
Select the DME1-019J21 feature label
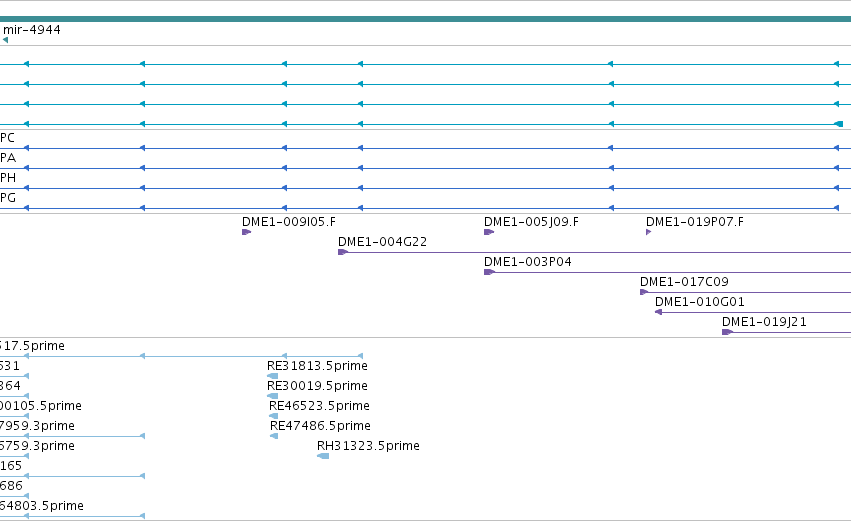764,322
